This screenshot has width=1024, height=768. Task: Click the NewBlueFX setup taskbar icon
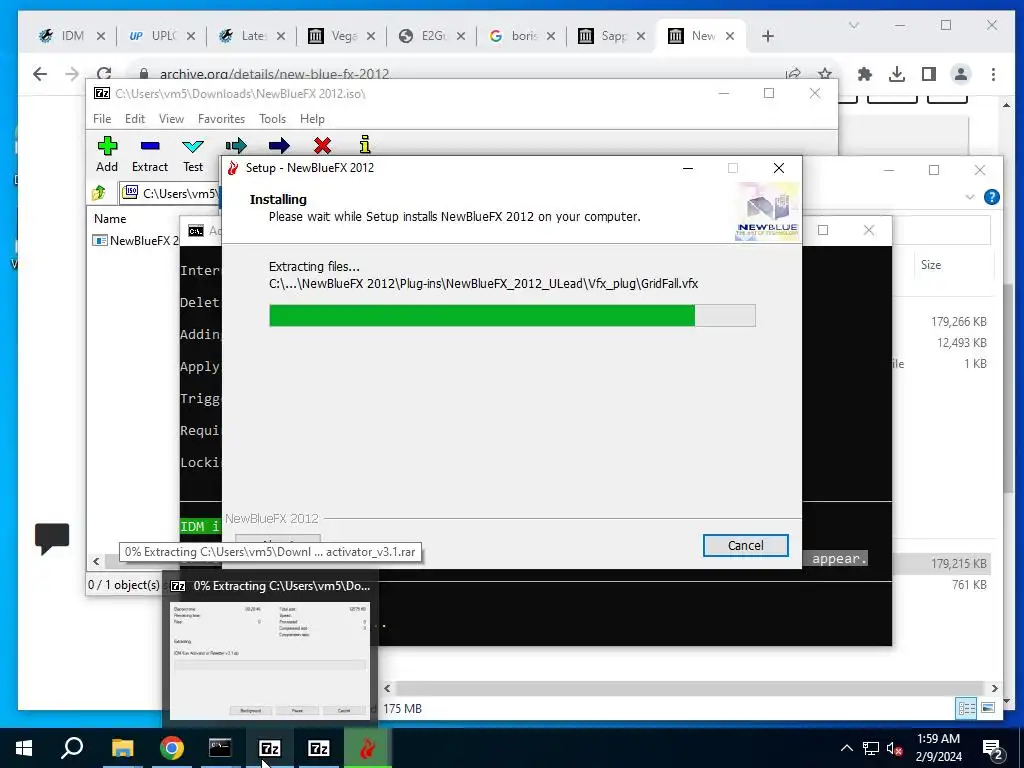tap(368, 748)
